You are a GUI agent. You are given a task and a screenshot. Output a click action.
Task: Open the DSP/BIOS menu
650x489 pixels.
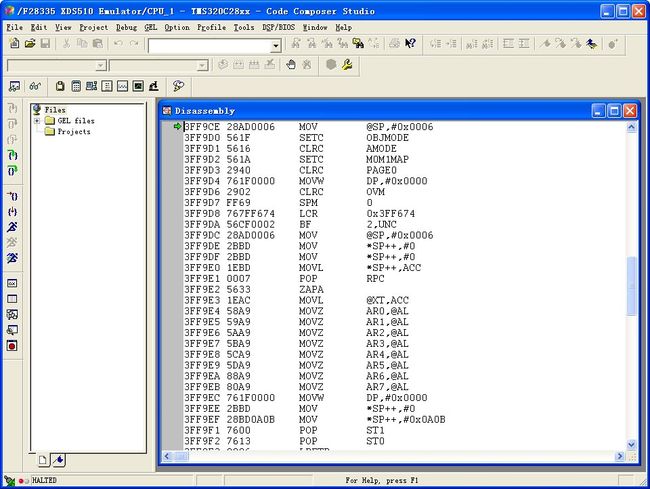click(279, 27)
